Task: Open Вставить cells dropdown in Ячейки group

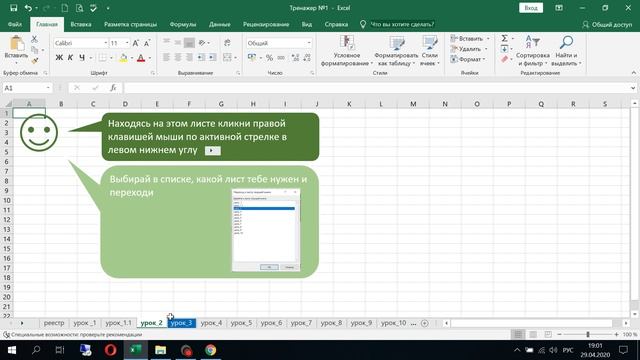Action: (470, 38)
